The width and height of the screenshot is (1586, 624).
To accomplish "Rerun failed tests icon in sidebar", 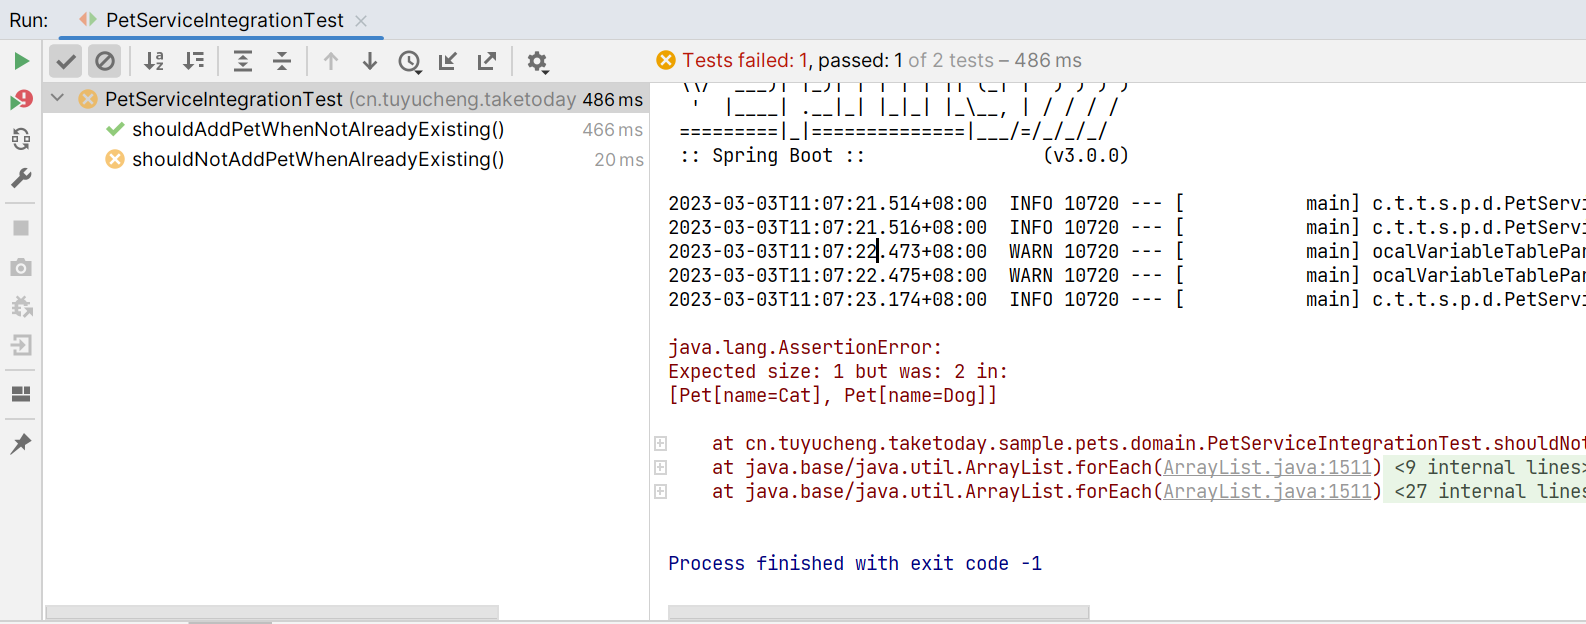I will [x=21, y=100].
